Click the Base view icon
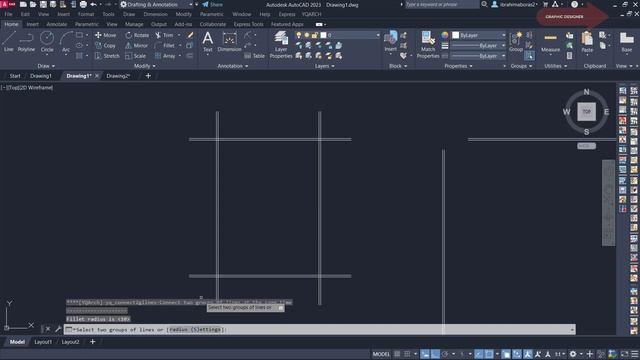This screenshot has height=360, width=640. tap(627, 42)
